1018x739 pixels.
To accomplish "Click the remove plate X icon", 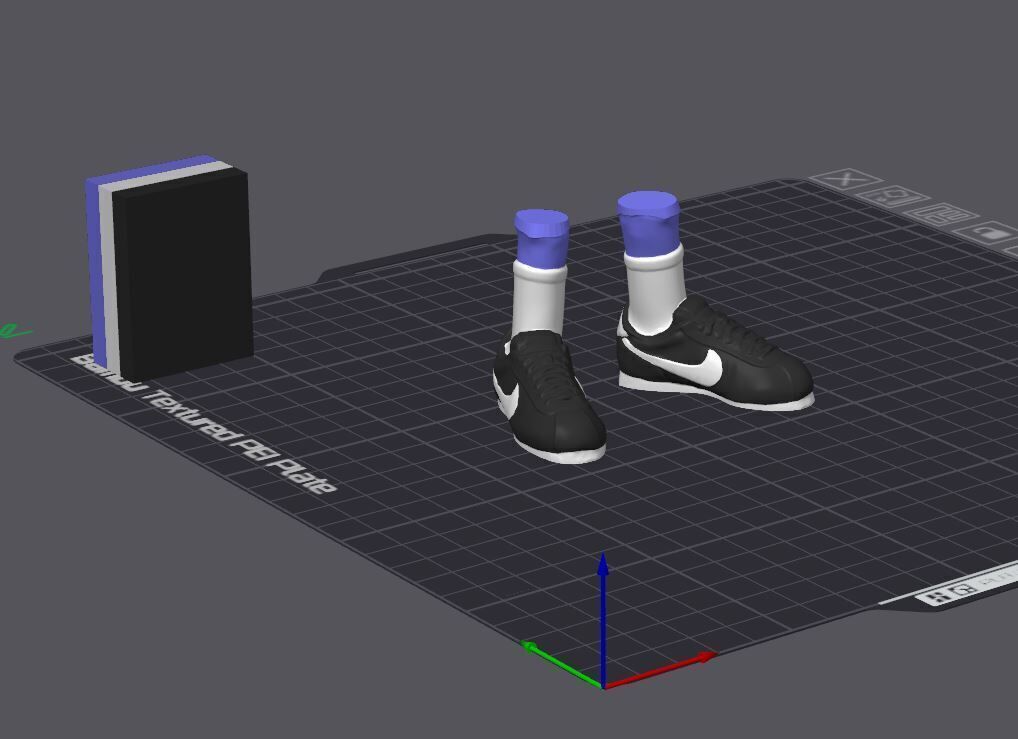I will pos(845,179).
